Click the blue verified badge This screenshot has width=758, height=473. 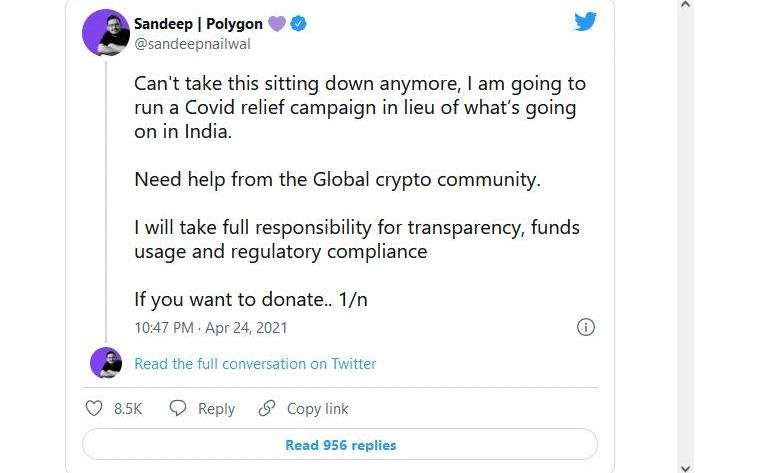tap(298, 23)
